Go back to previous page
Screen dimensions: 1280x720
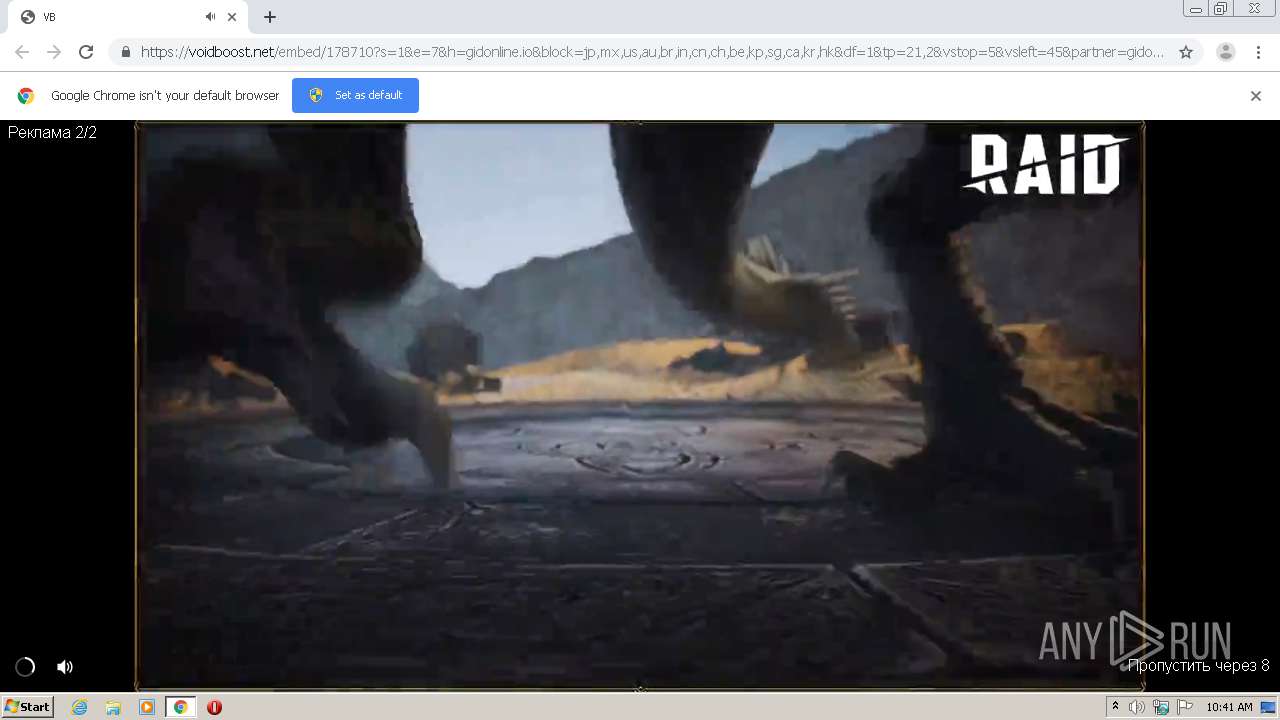[x=22, y=52]
